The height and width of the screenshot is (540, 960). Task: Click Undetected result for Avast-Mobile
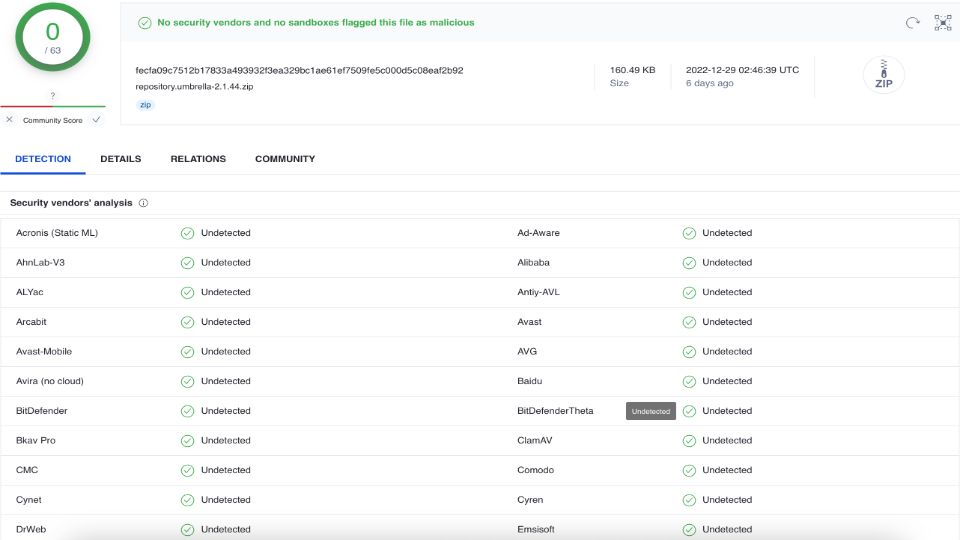click(226, 351)
